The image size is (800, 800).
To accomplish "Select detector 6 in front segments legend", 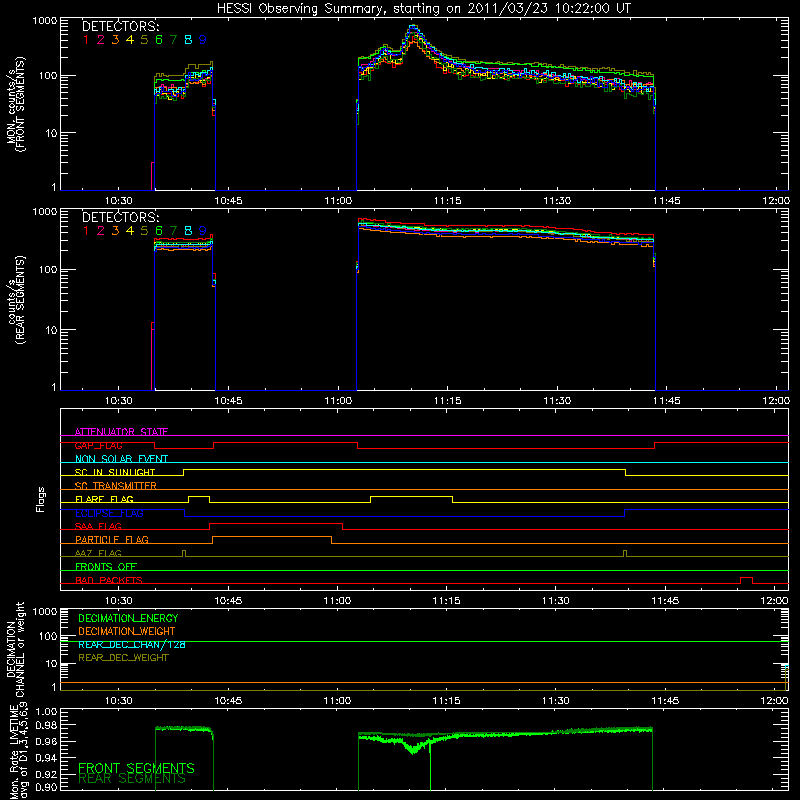I will tap(159, 40).
